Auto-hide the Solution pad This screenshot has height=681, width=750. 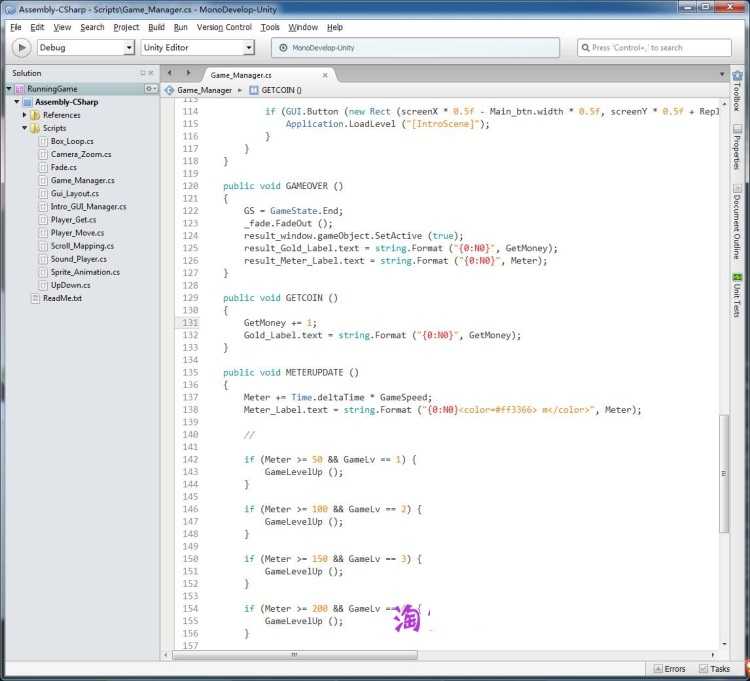(143, 73)
